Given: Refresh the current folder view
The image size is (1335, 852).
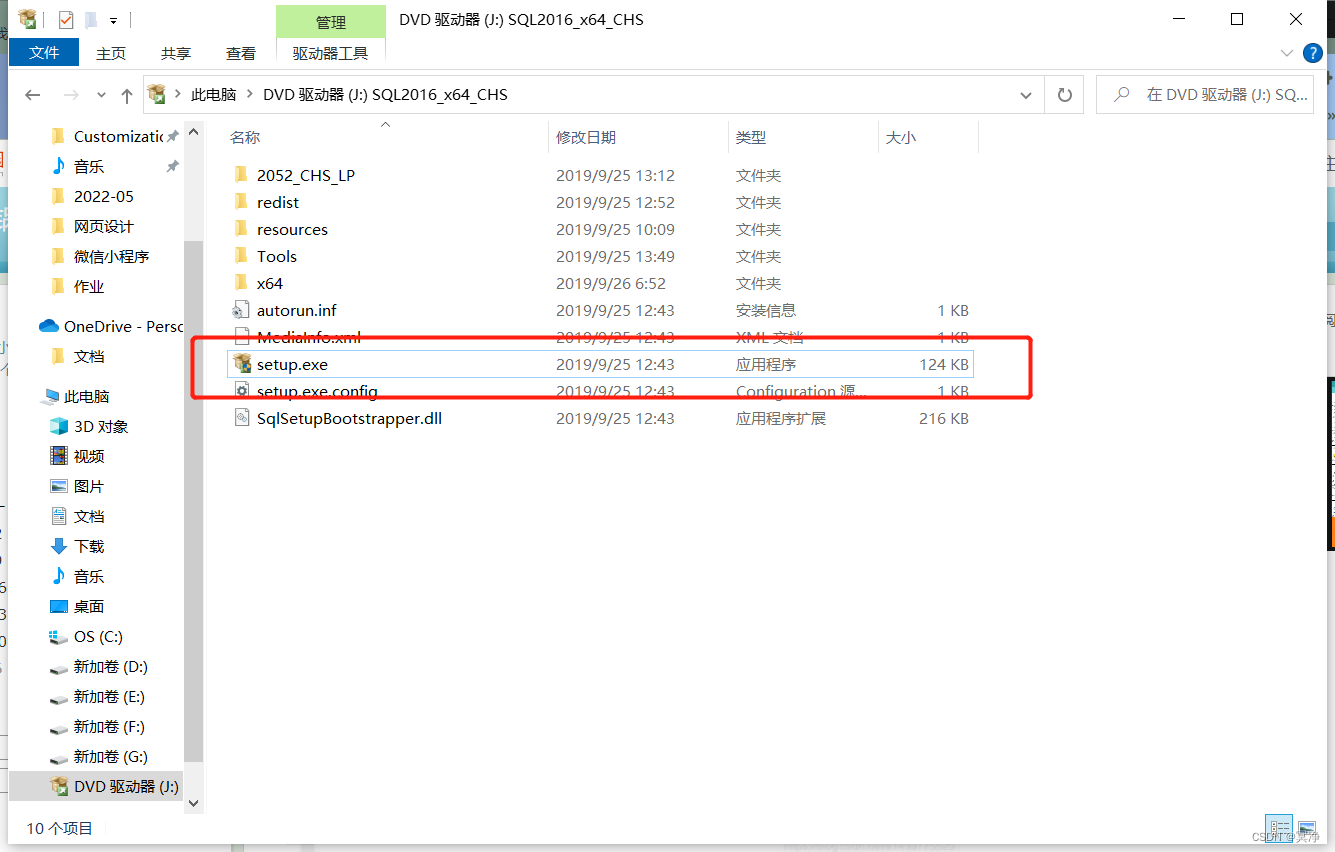Looking at the screenshot, I should pos(1064,95).
